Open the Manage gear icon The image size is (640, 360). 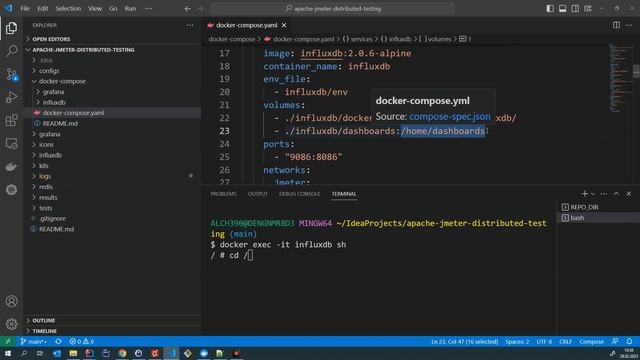pyautogui.click(x=11, y=324)
